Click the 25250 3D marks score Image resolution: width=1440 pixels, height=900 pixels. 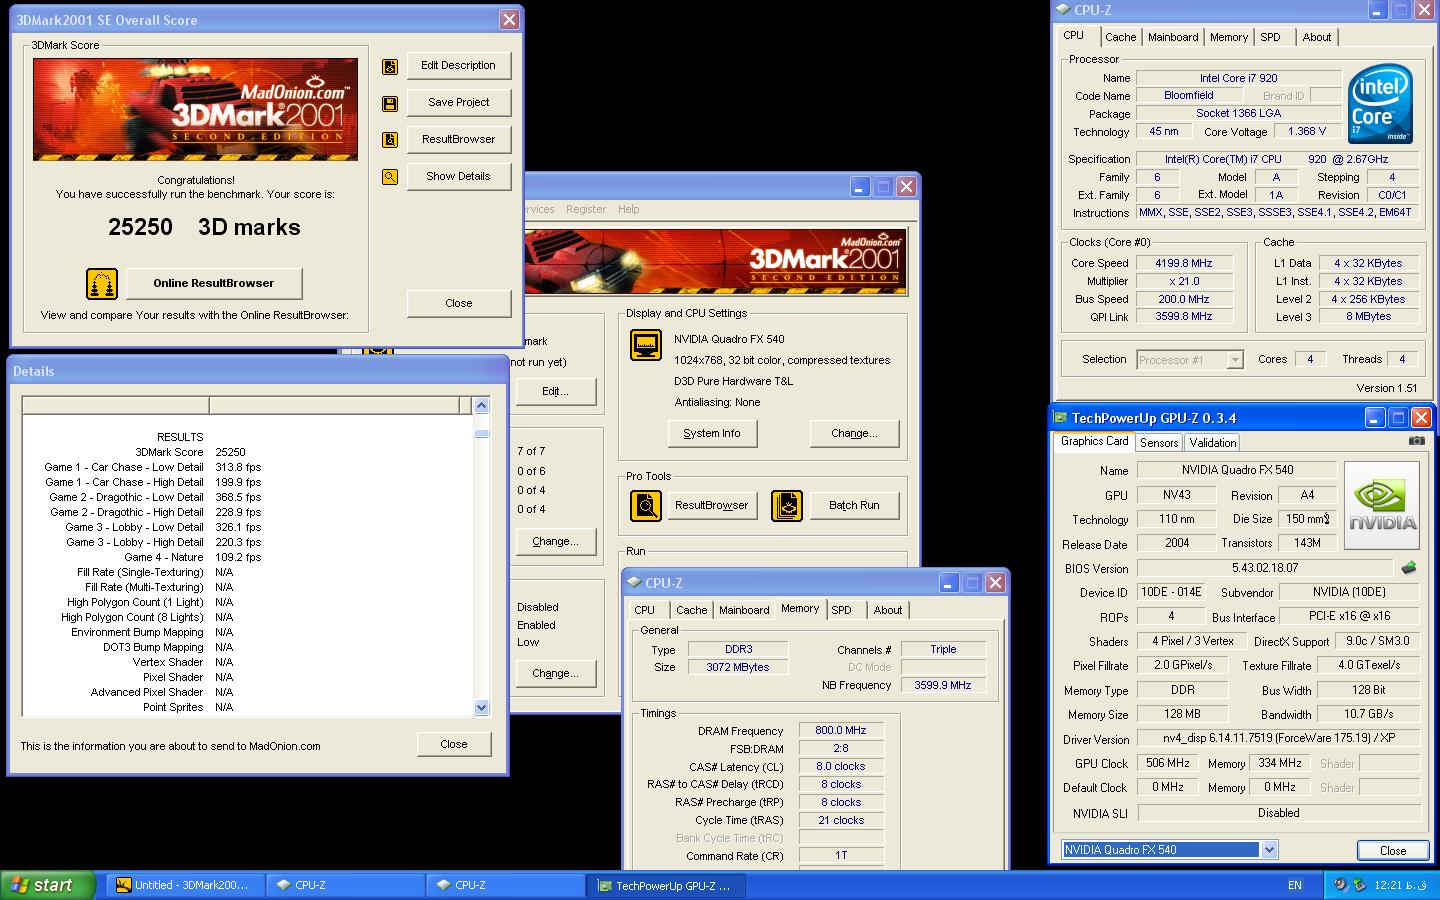204,228
